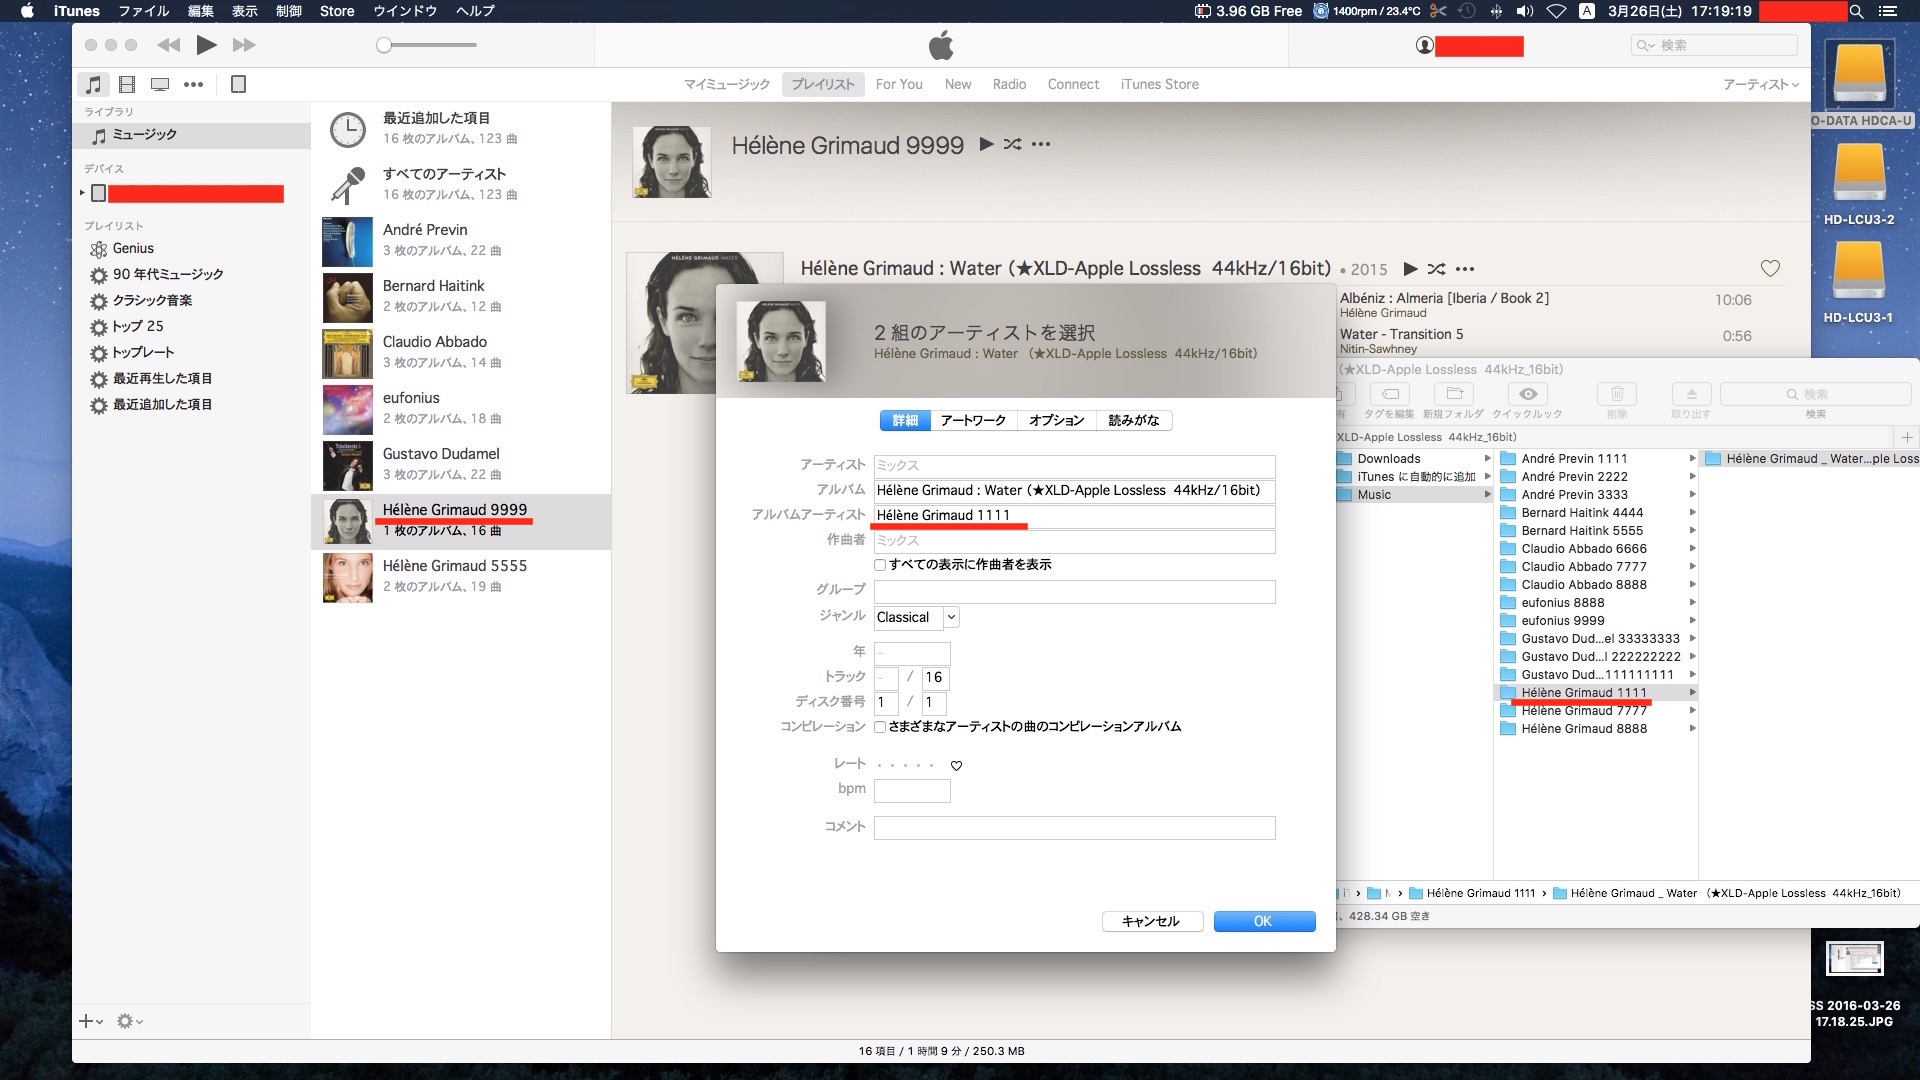
Task: Click the キャンセル button
Action: (1150, 921)
